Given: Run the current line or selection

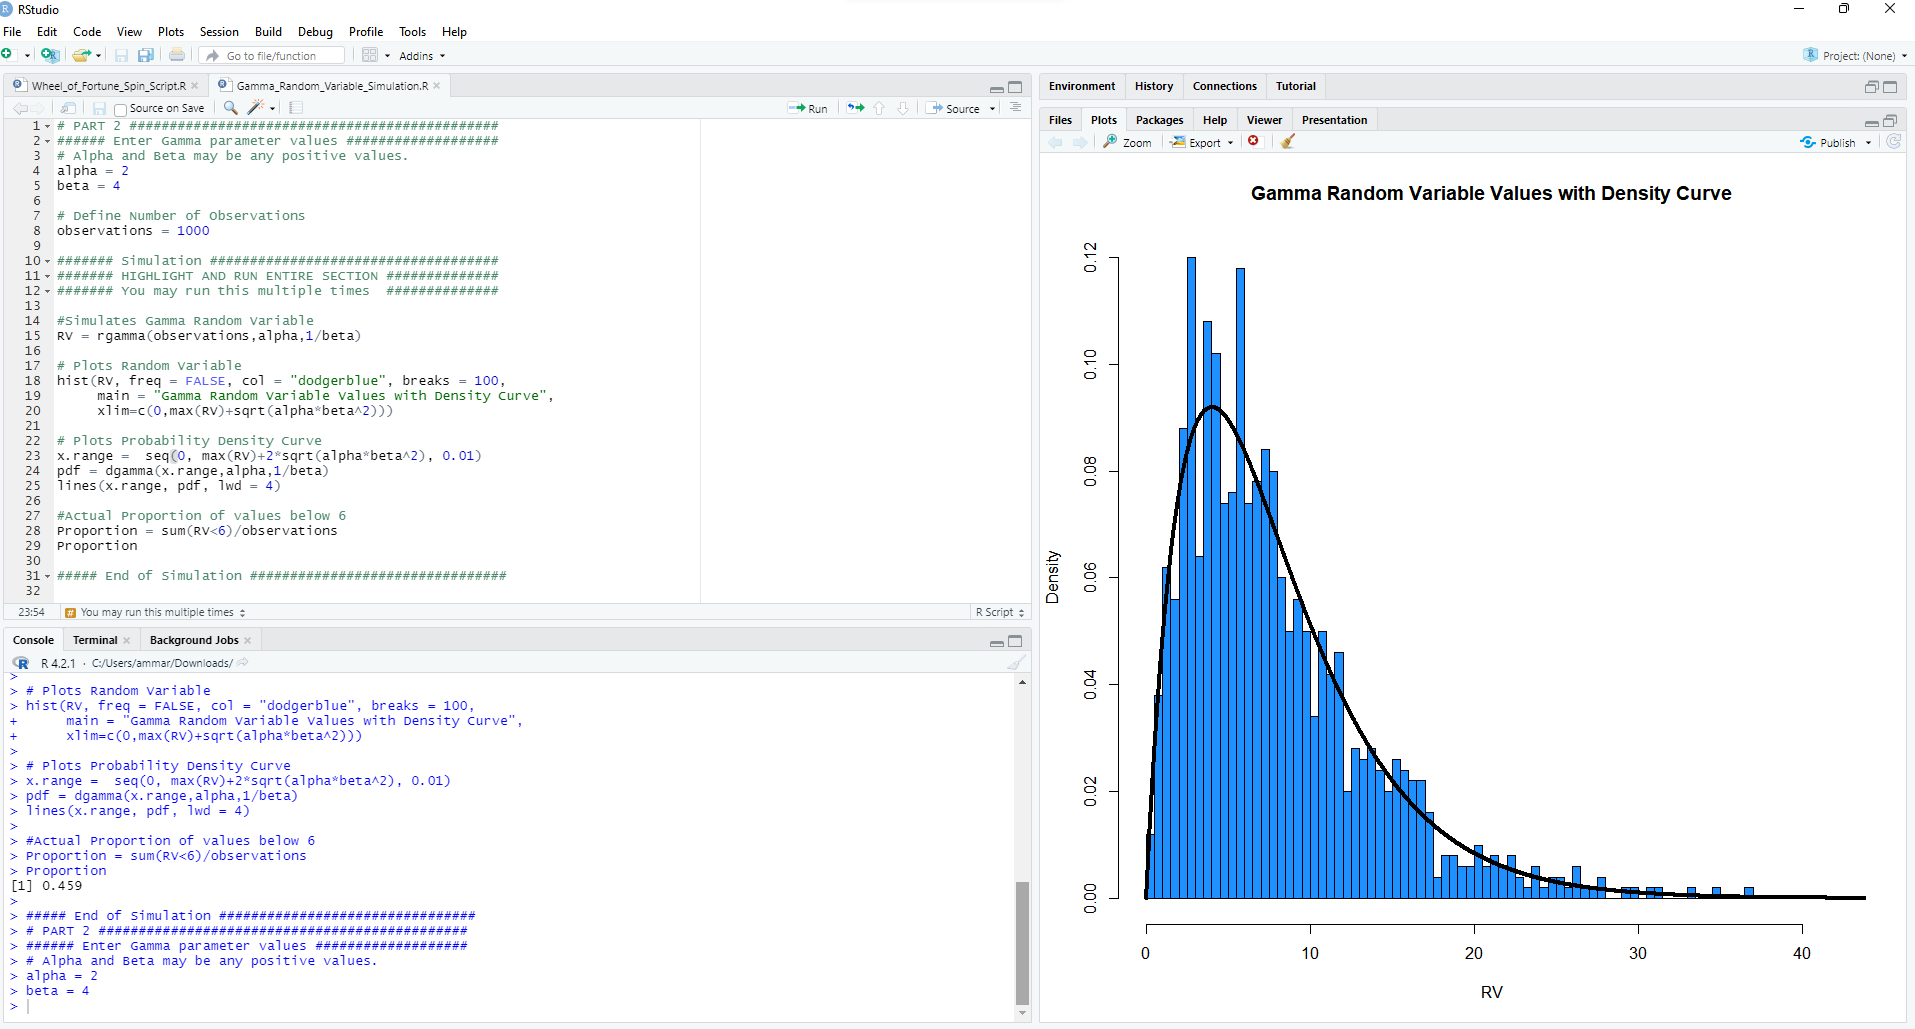Looking at the screenshot, I should coord(808,108).
